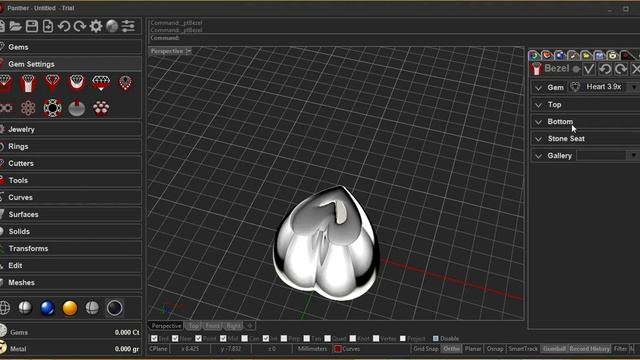The image size is (640, 360).
Task: Toggle Grid Snap in status bar
Action: tap(425, 349)
